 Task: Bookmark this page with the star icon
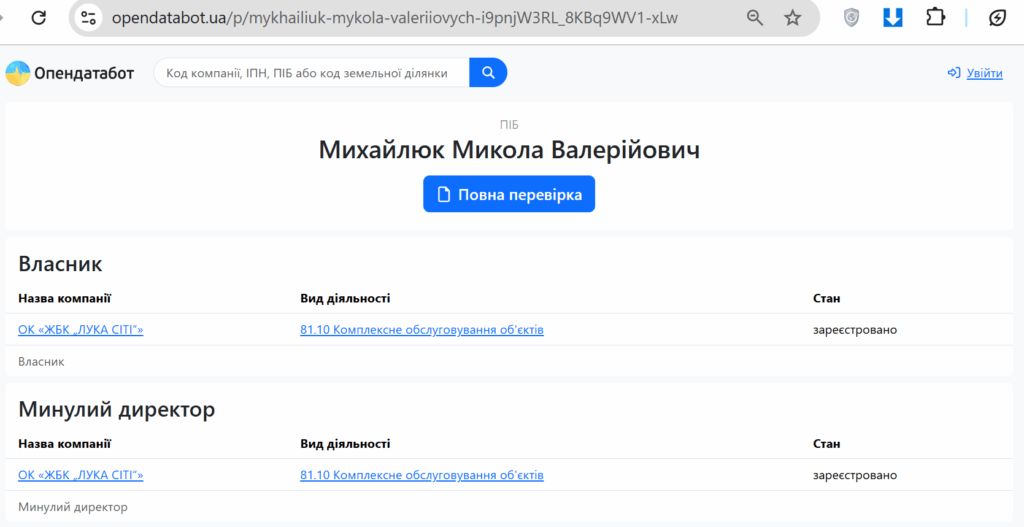[x=793, y=18]
